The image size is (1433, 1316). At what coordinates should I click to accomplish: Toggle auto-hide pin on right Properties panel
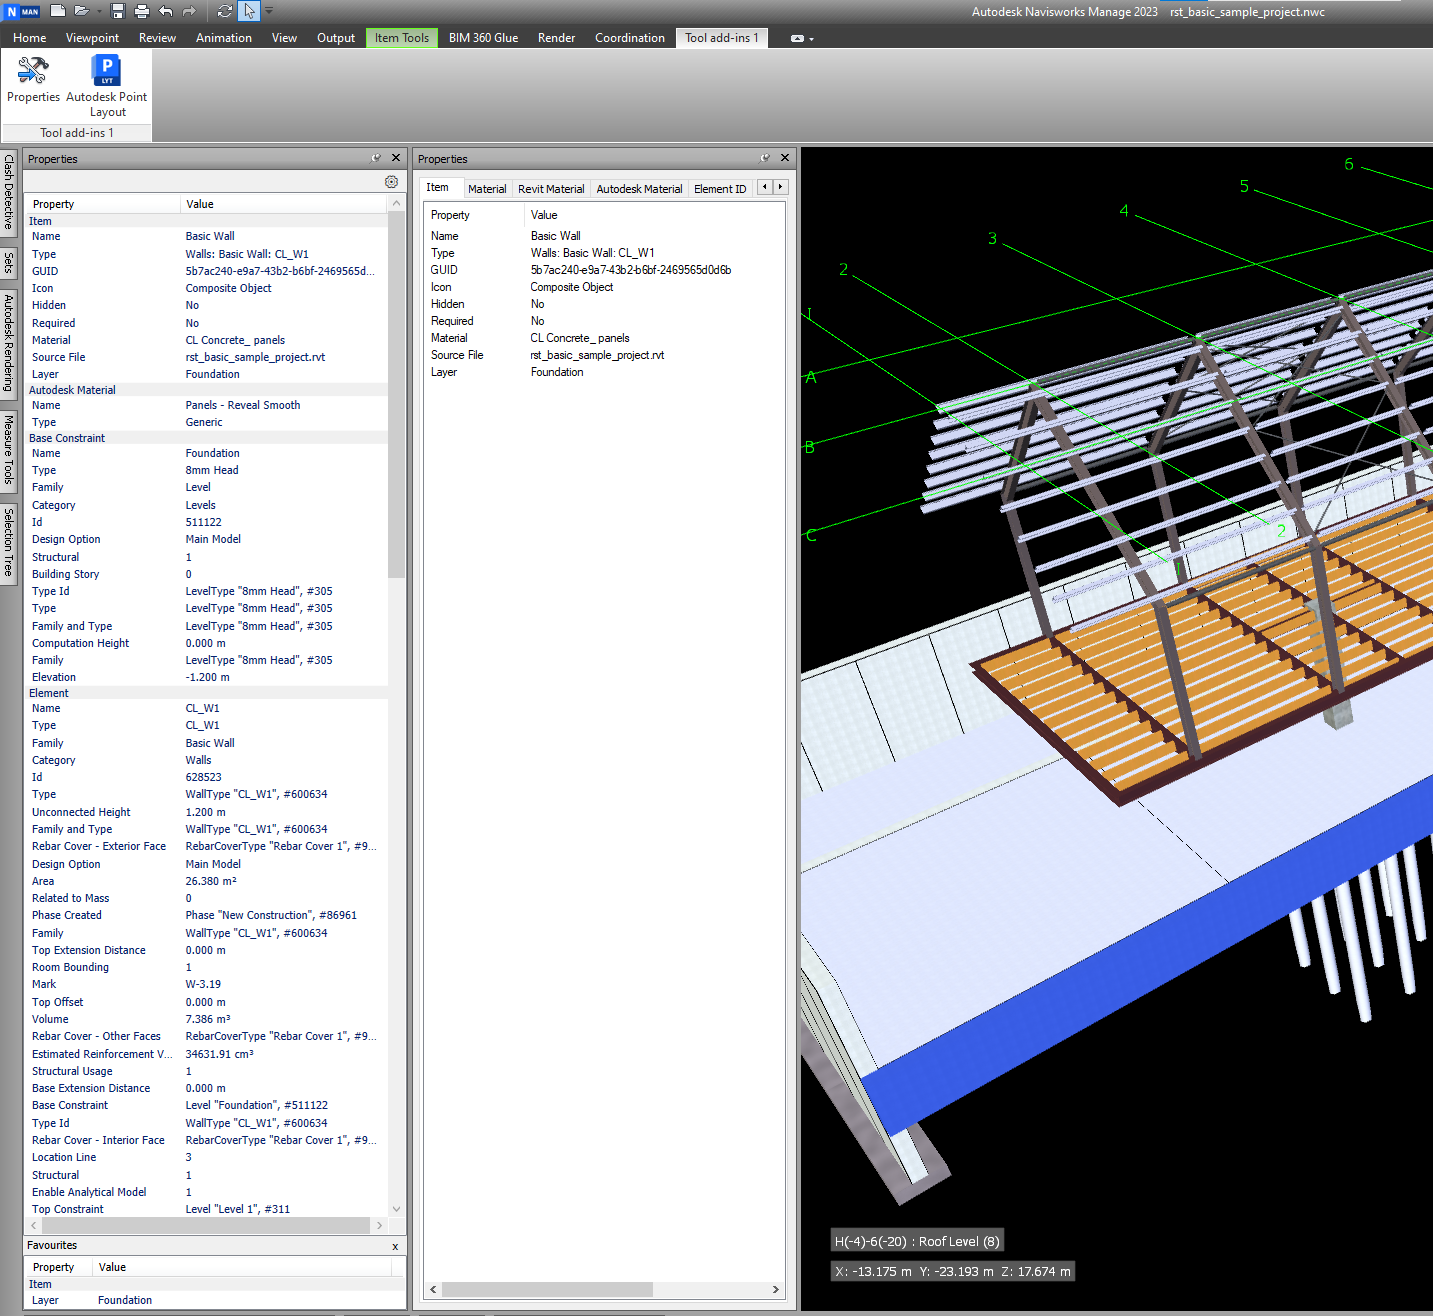765,158
